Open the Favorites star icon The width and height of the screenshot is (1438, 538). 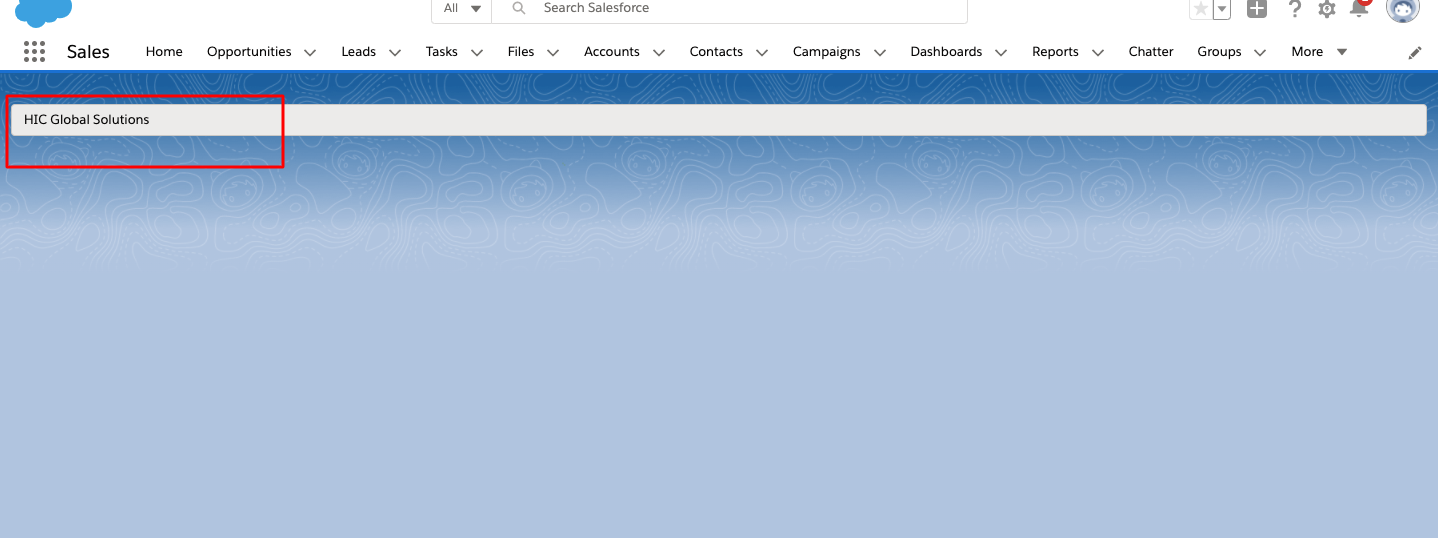coord(1201,9)
